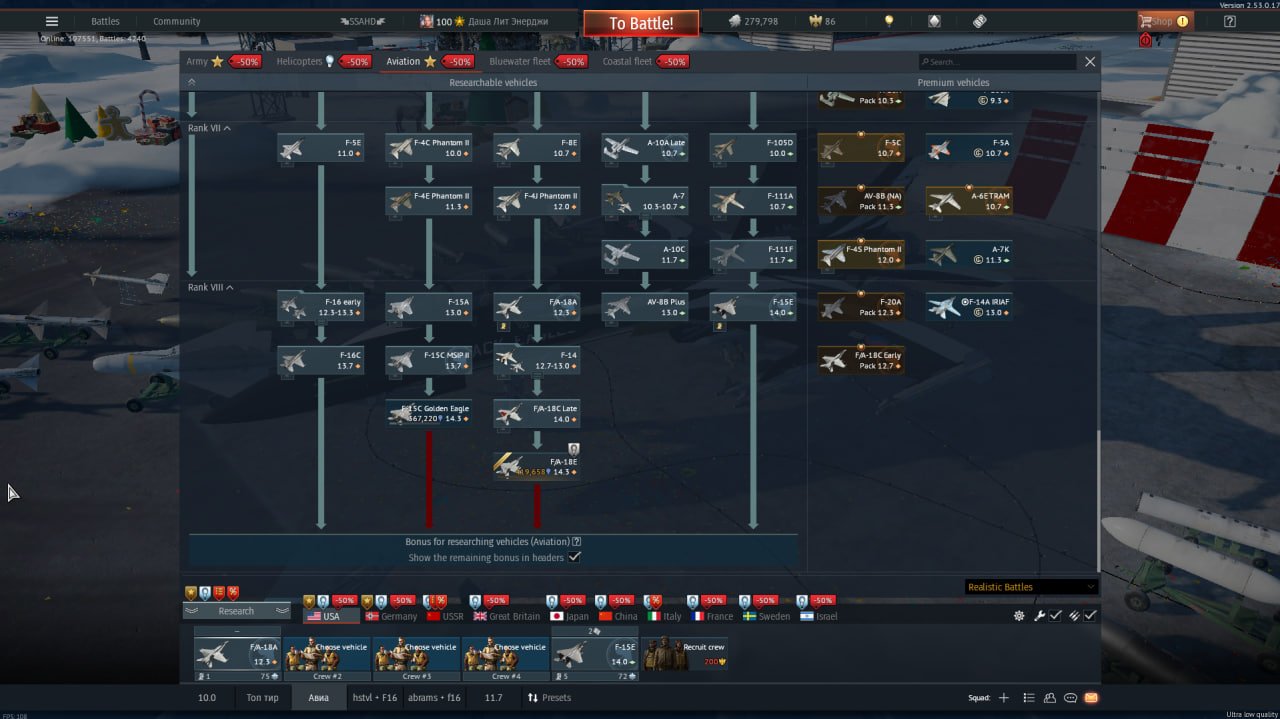
Task: Open the hamburger main menu
Action: click(52, 21)
